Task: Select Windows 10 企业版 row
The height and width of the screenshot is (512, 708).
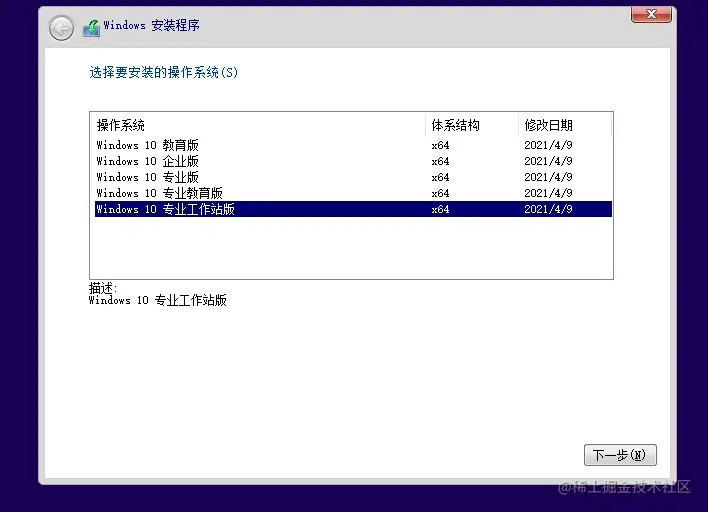Action: 353,161
